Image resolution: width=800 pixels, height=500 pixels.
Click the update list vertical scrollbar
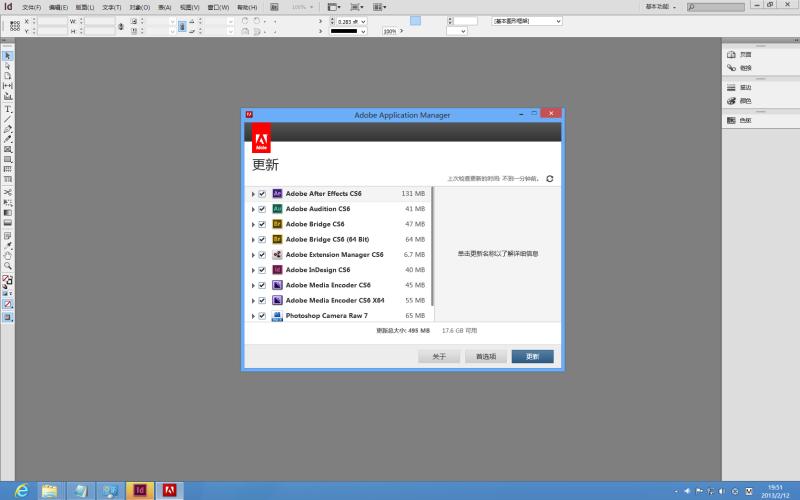pos(433,246)
